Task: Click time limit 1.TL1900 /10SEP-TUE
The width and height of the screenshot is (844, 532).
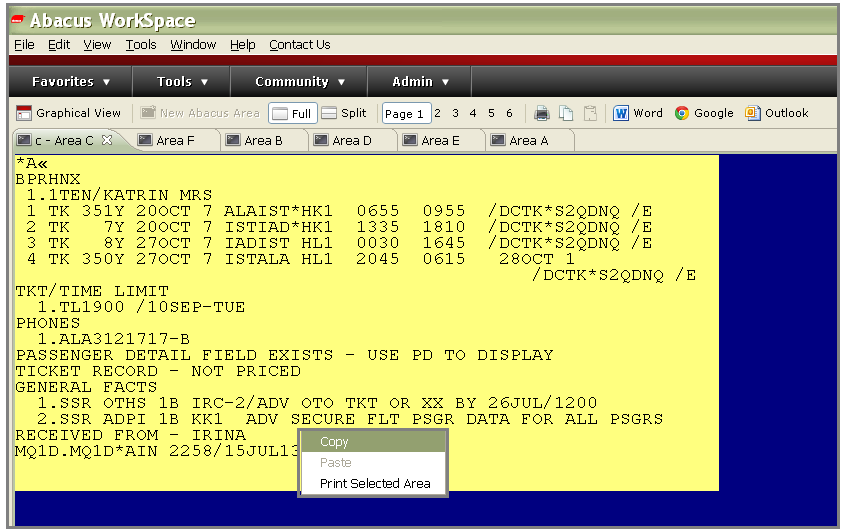Action: tap(141, 307)
